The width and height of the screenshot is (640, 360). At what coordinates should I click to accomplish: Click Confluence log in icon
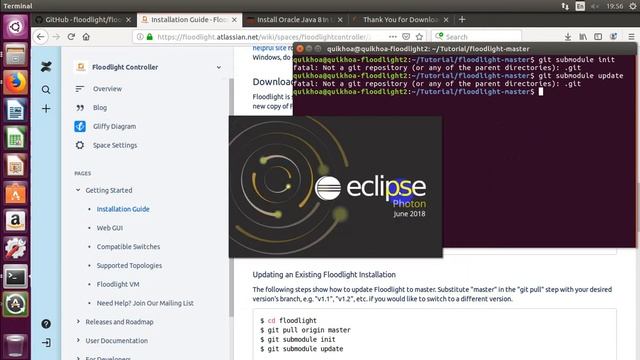click(46, 342)
